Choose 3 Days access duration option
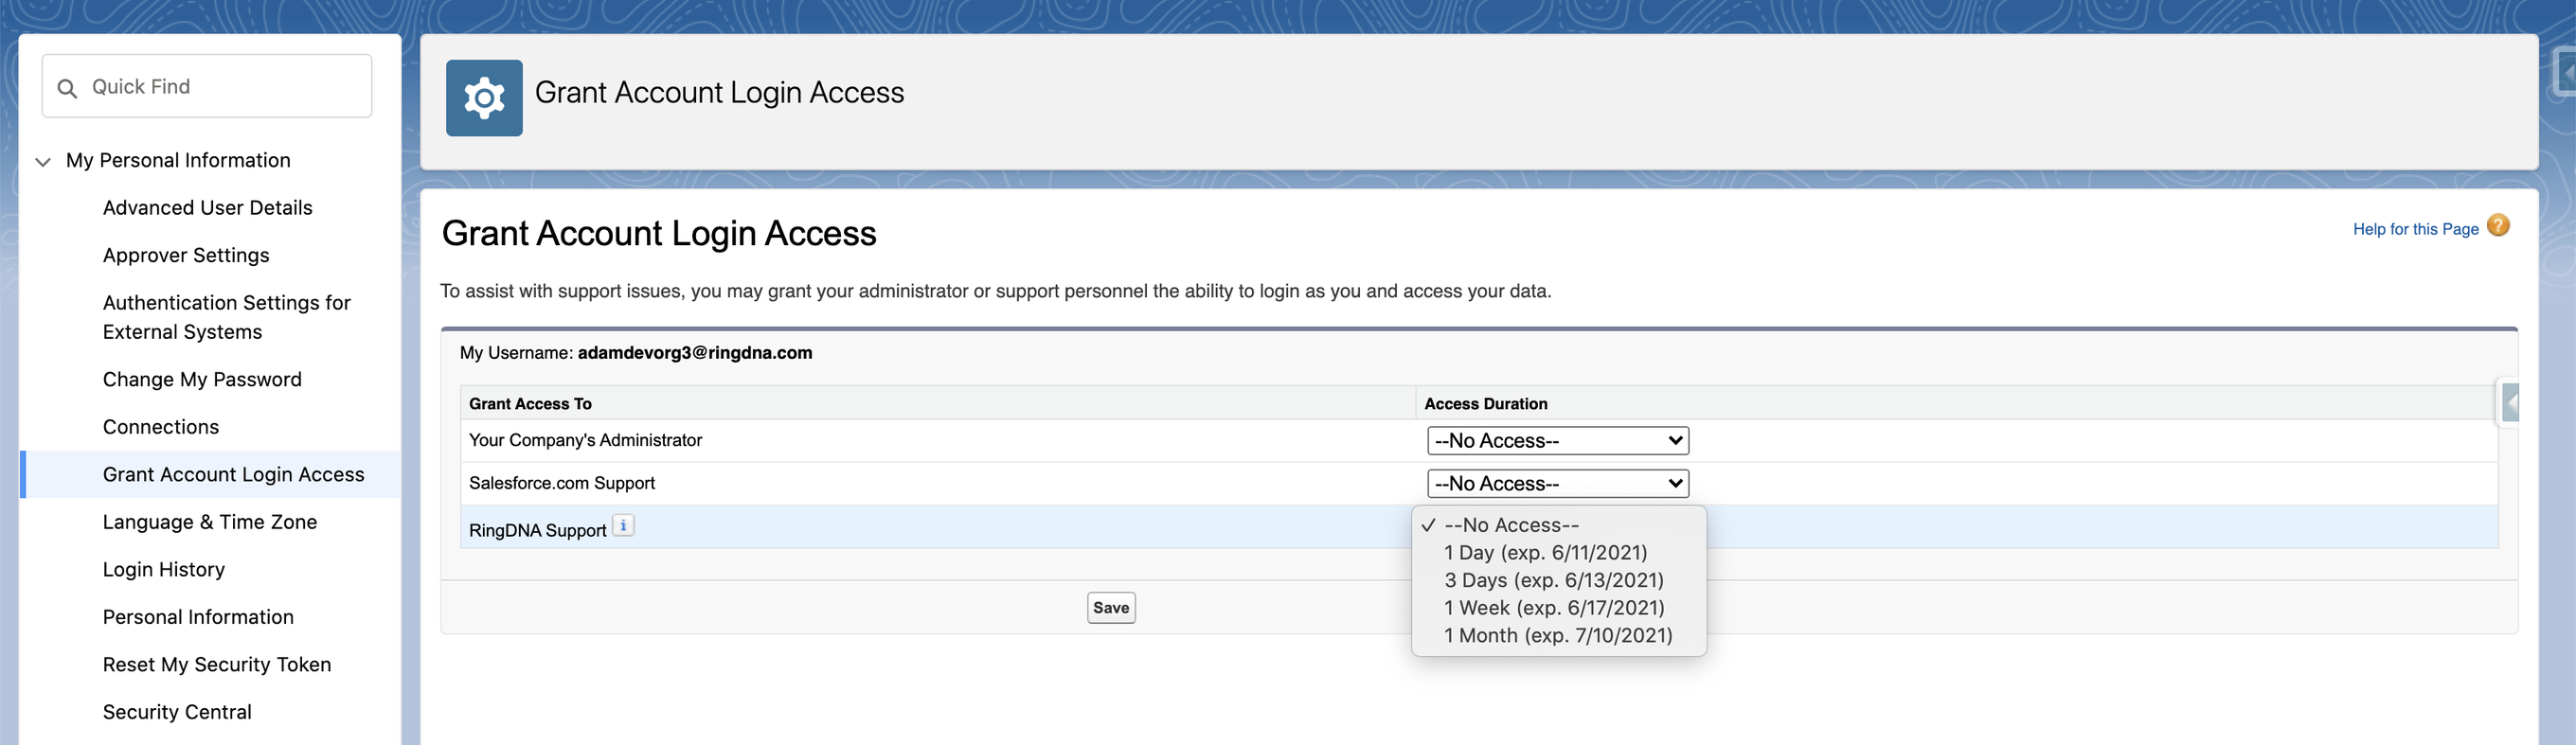 1553,581
